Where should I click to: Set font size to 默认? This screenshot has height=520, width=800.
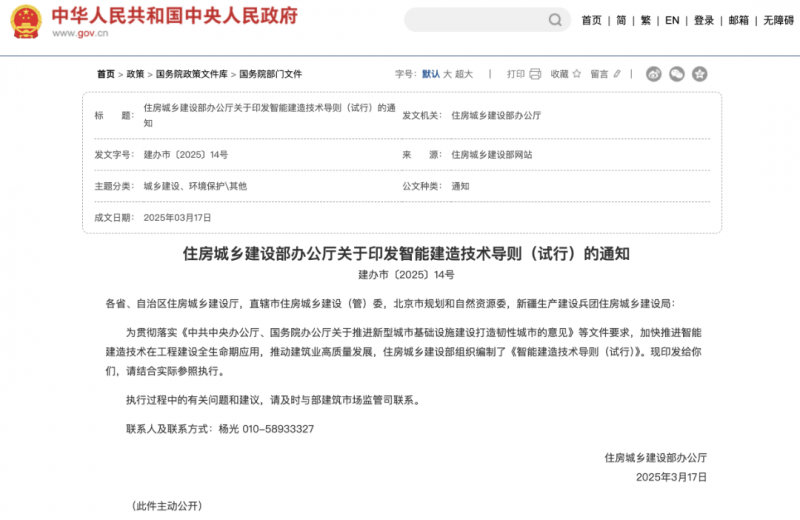click(431, 74)
